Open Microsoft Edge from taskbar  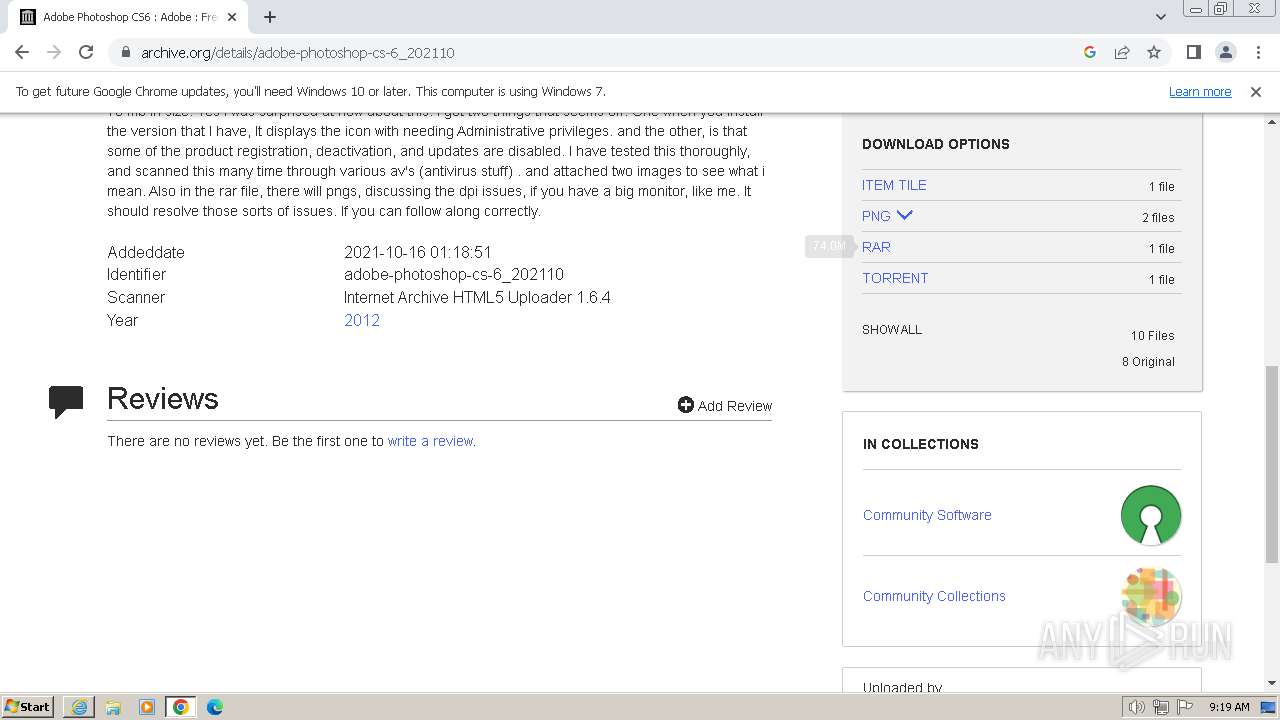215,707
